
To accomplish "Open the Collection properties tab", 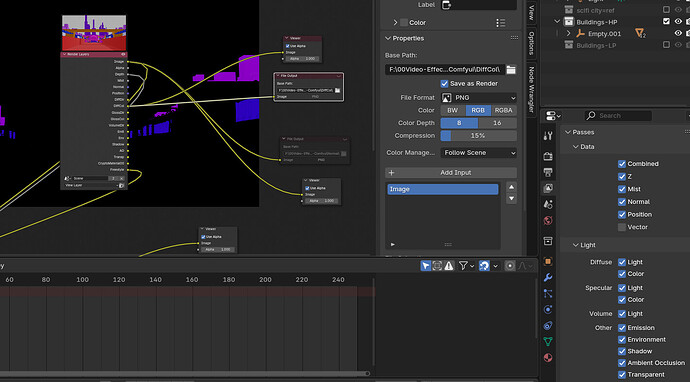I will [x=548, y=241].
